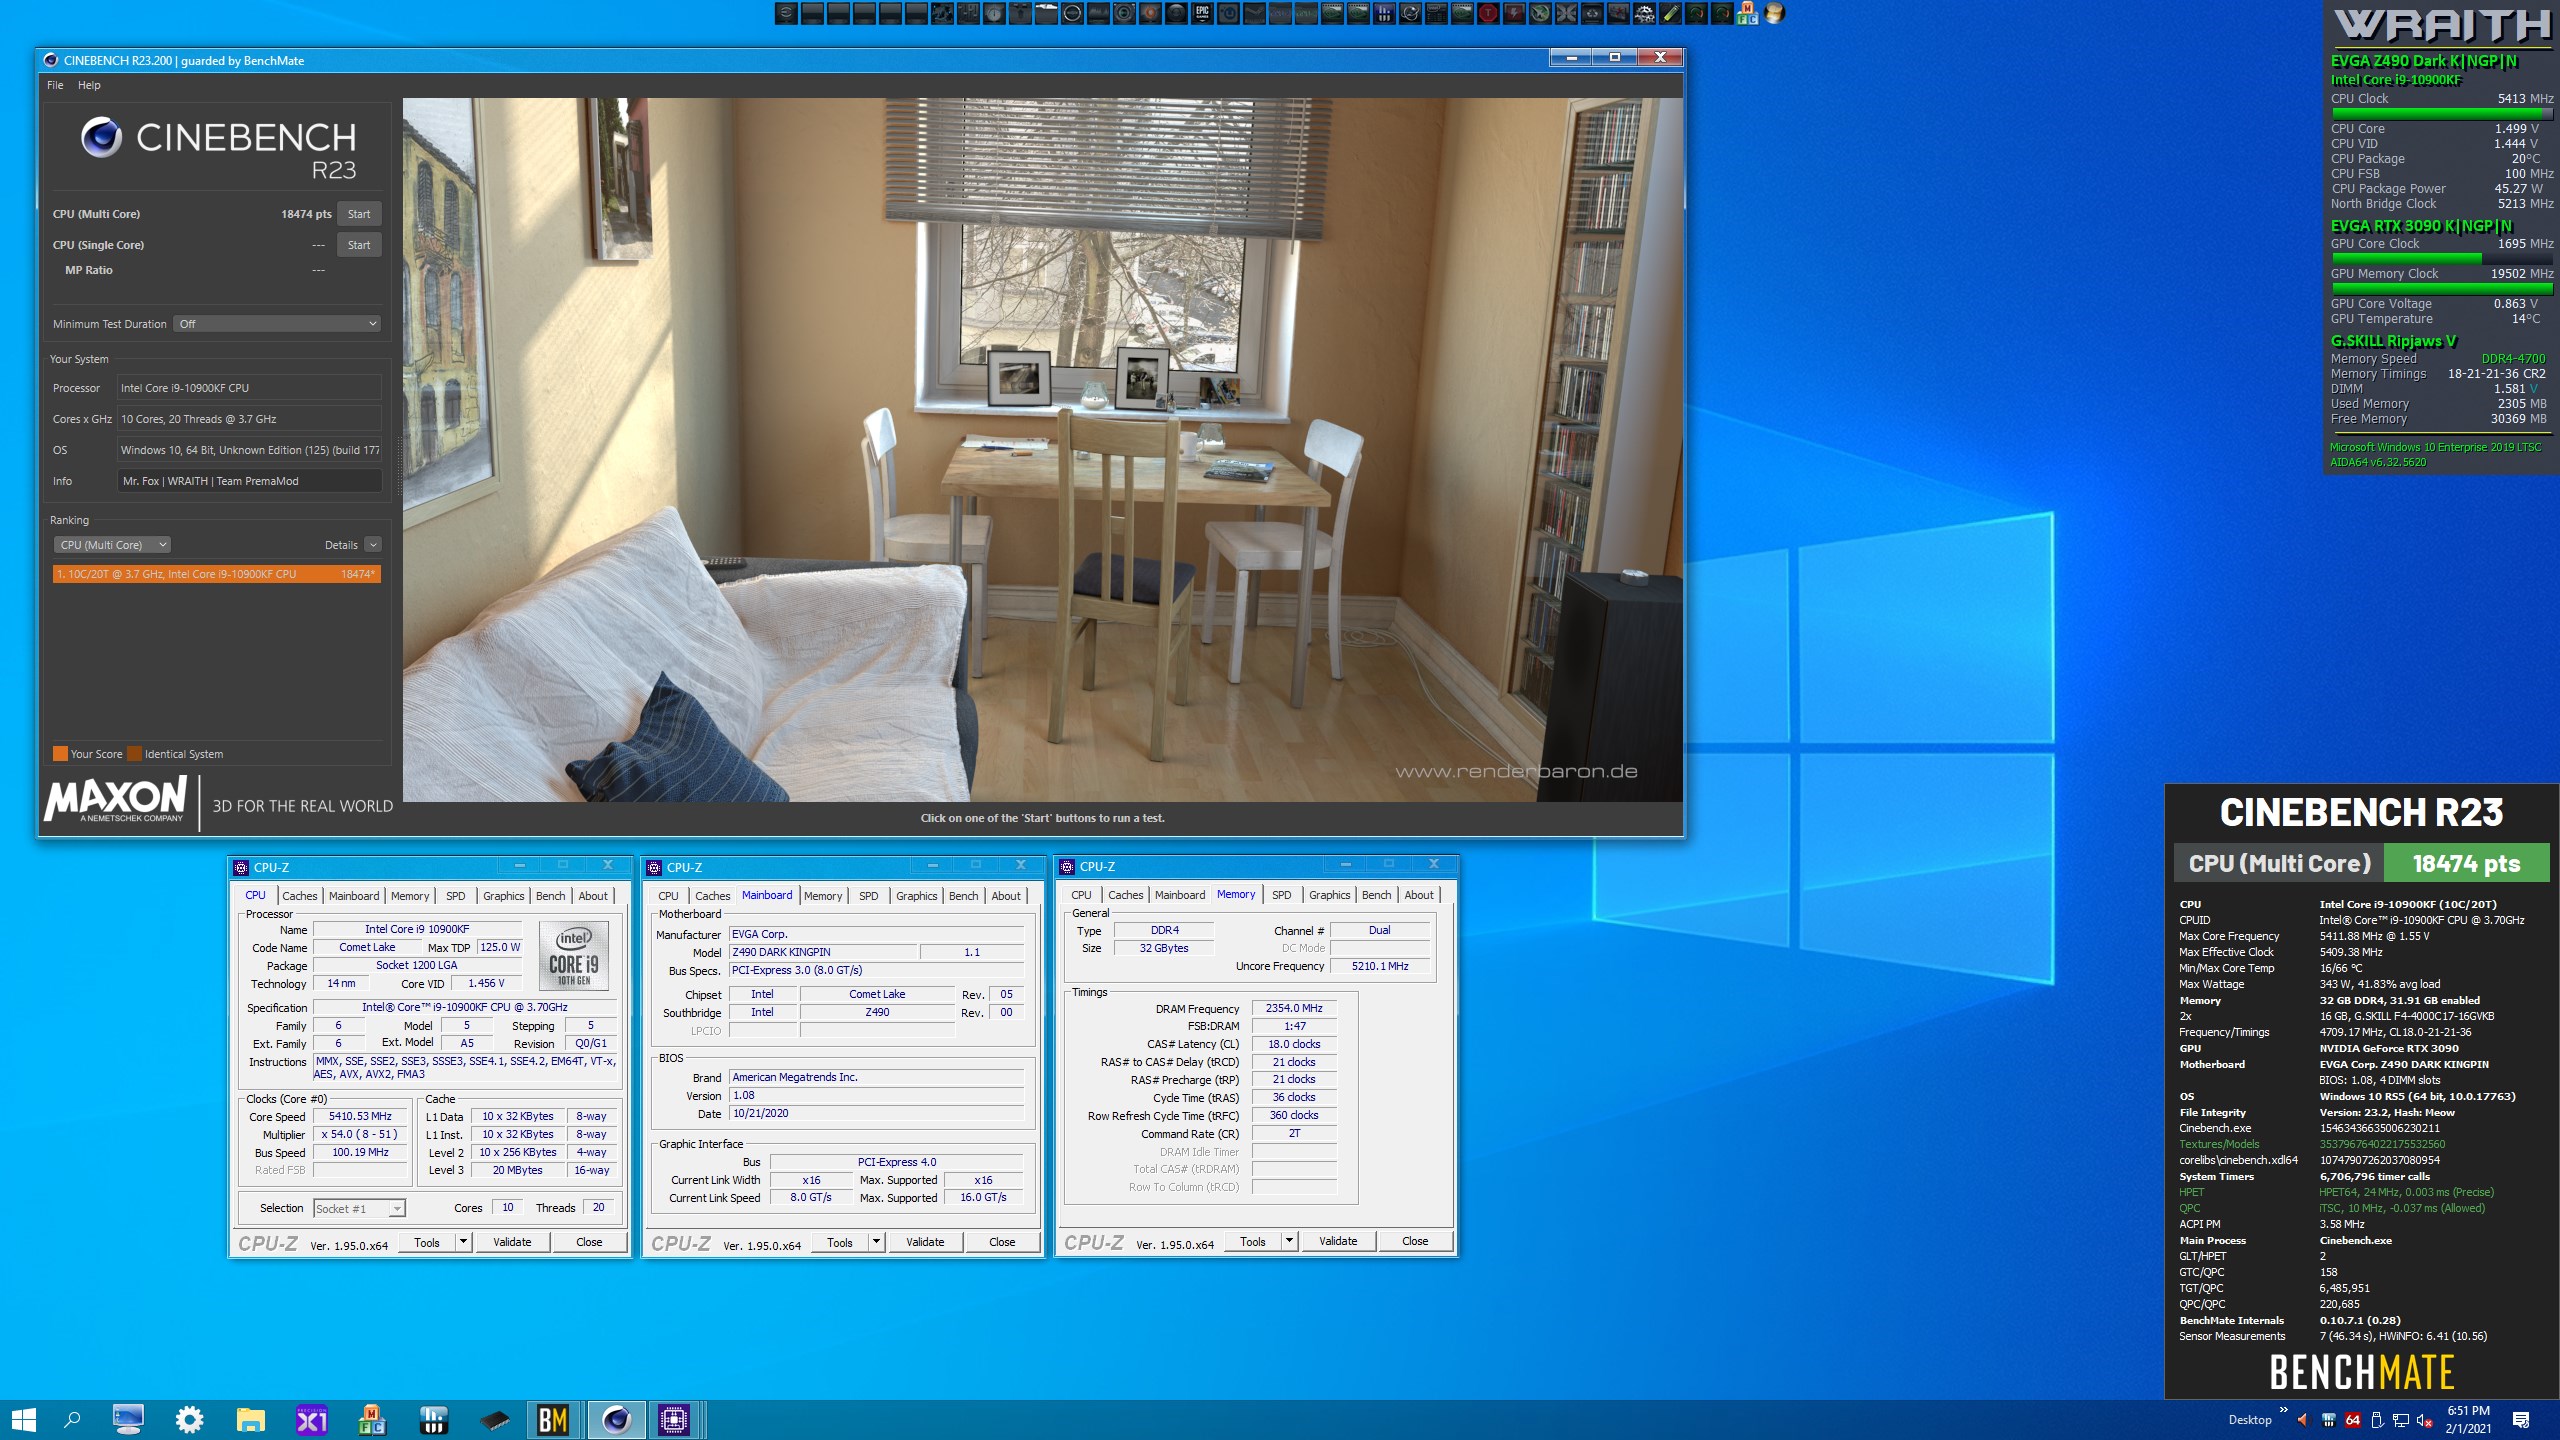Viewport: 2560px width, 1440px height.
Task: Open EVGA Precision X1 from the taskbar
Action: tap(311, 1419)
